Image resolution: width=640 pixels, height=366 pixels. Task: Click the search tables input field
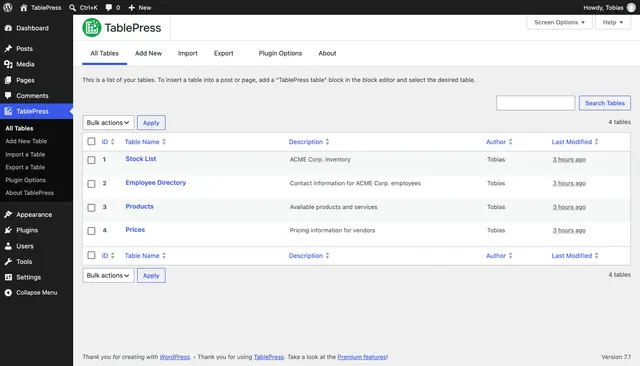[536, 103]
